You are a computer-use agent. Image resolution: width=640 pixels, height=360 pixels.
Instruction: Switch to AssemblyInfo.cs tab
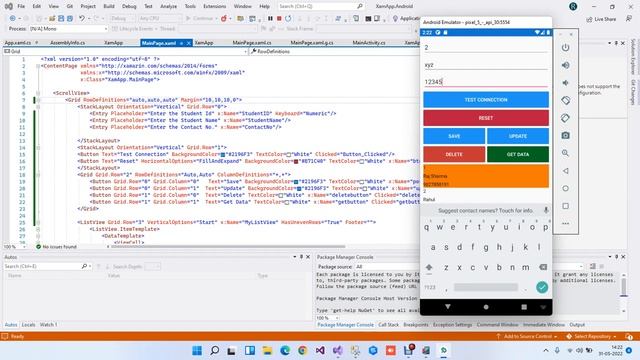coord(67,42)
